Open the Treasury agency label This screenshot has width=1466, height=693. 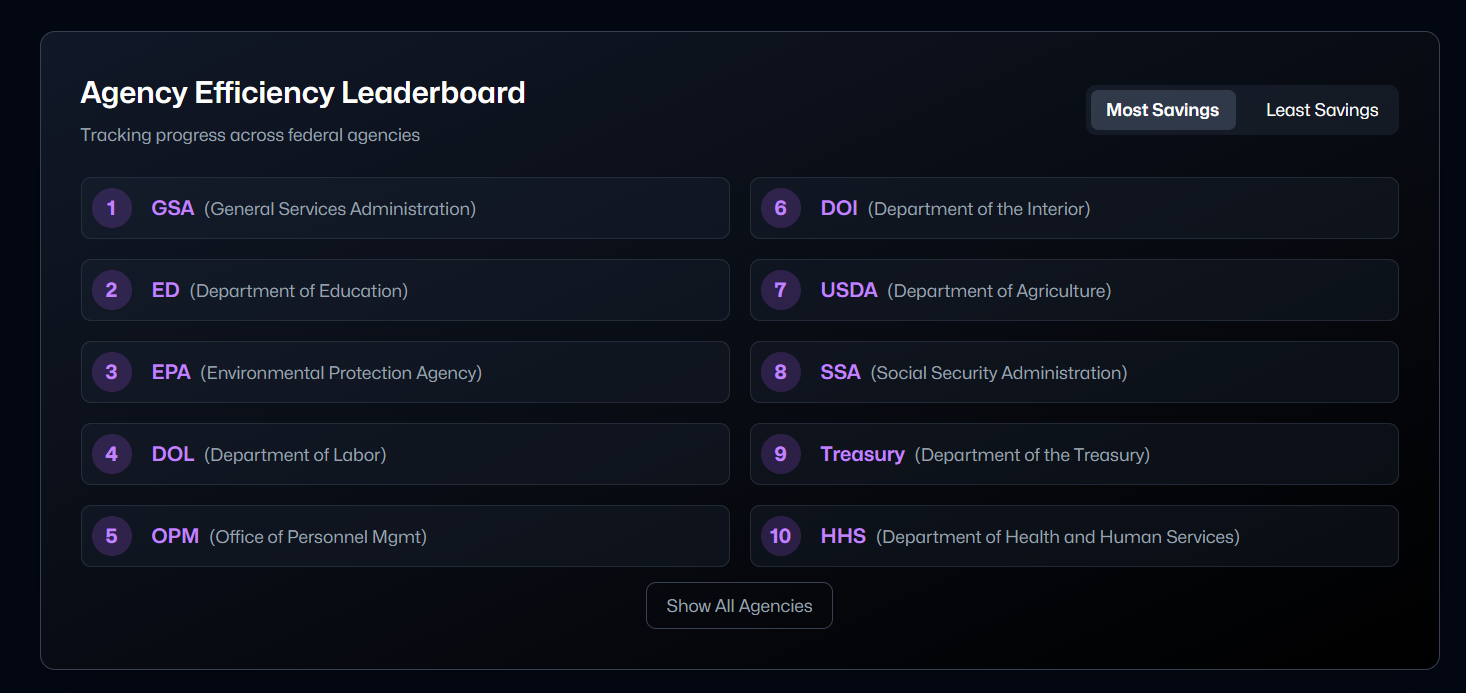[x=863, y=454]
